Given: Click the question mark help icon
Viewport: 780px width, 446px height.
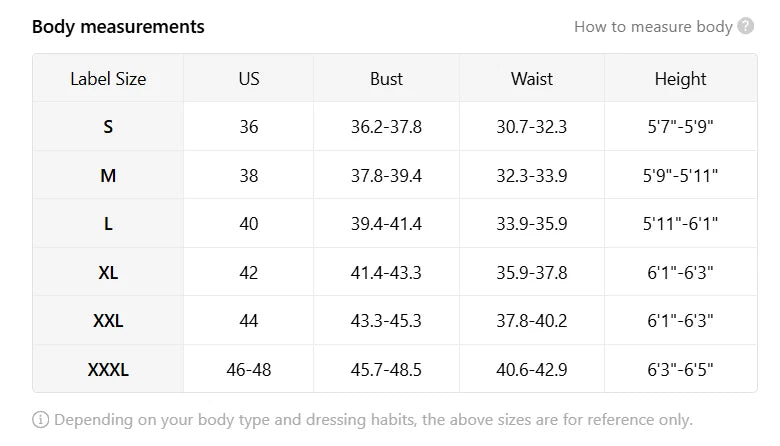Looking at the screenshot, I should pos(745,26).
